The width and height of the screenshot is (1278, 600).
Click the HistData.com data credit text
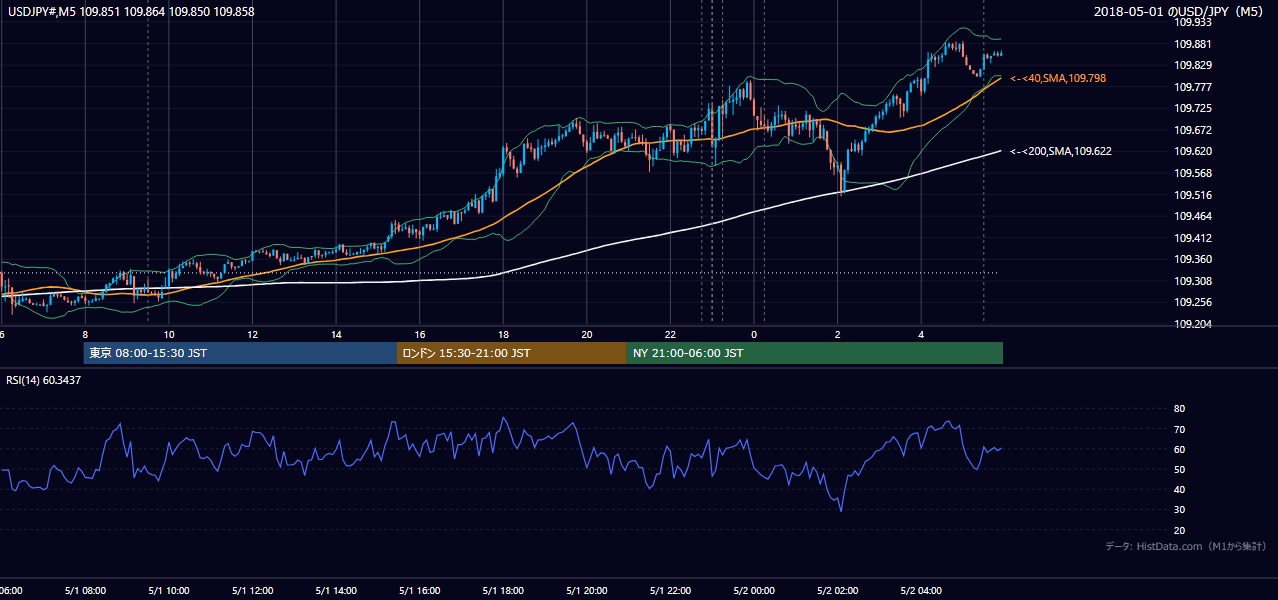point(1186,546)
